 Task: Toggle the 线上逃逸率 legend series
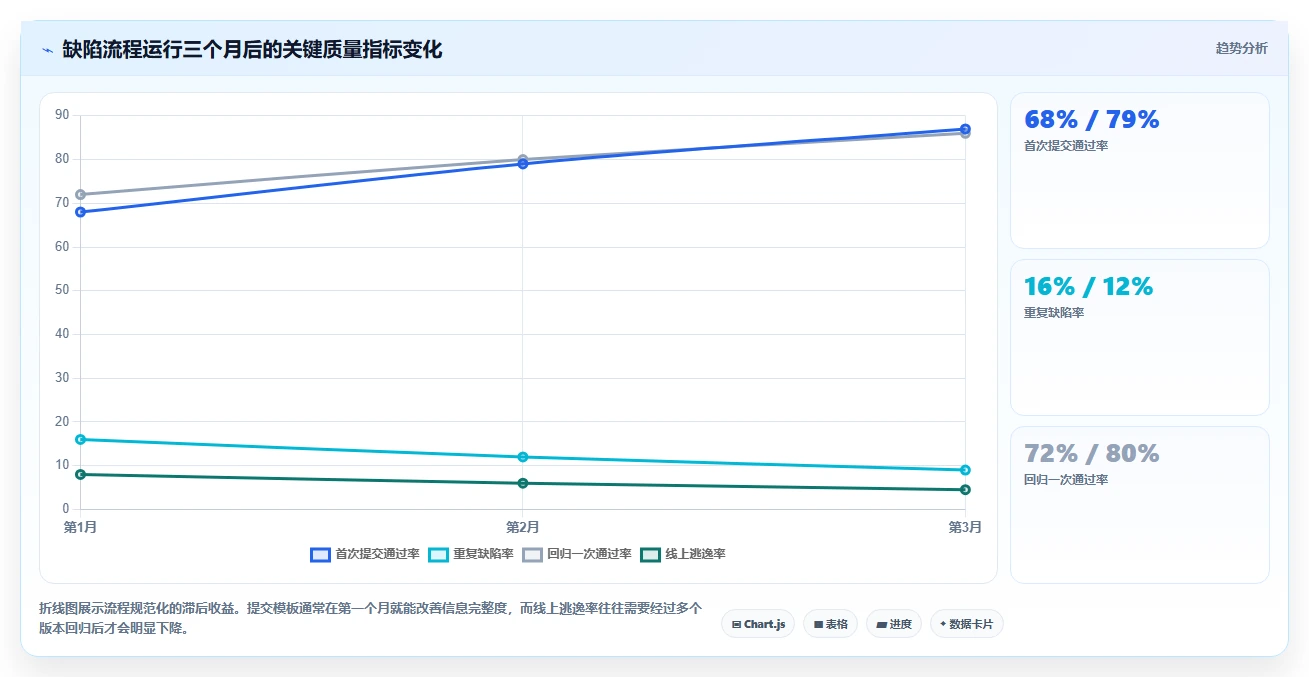(x=683, y=554)
